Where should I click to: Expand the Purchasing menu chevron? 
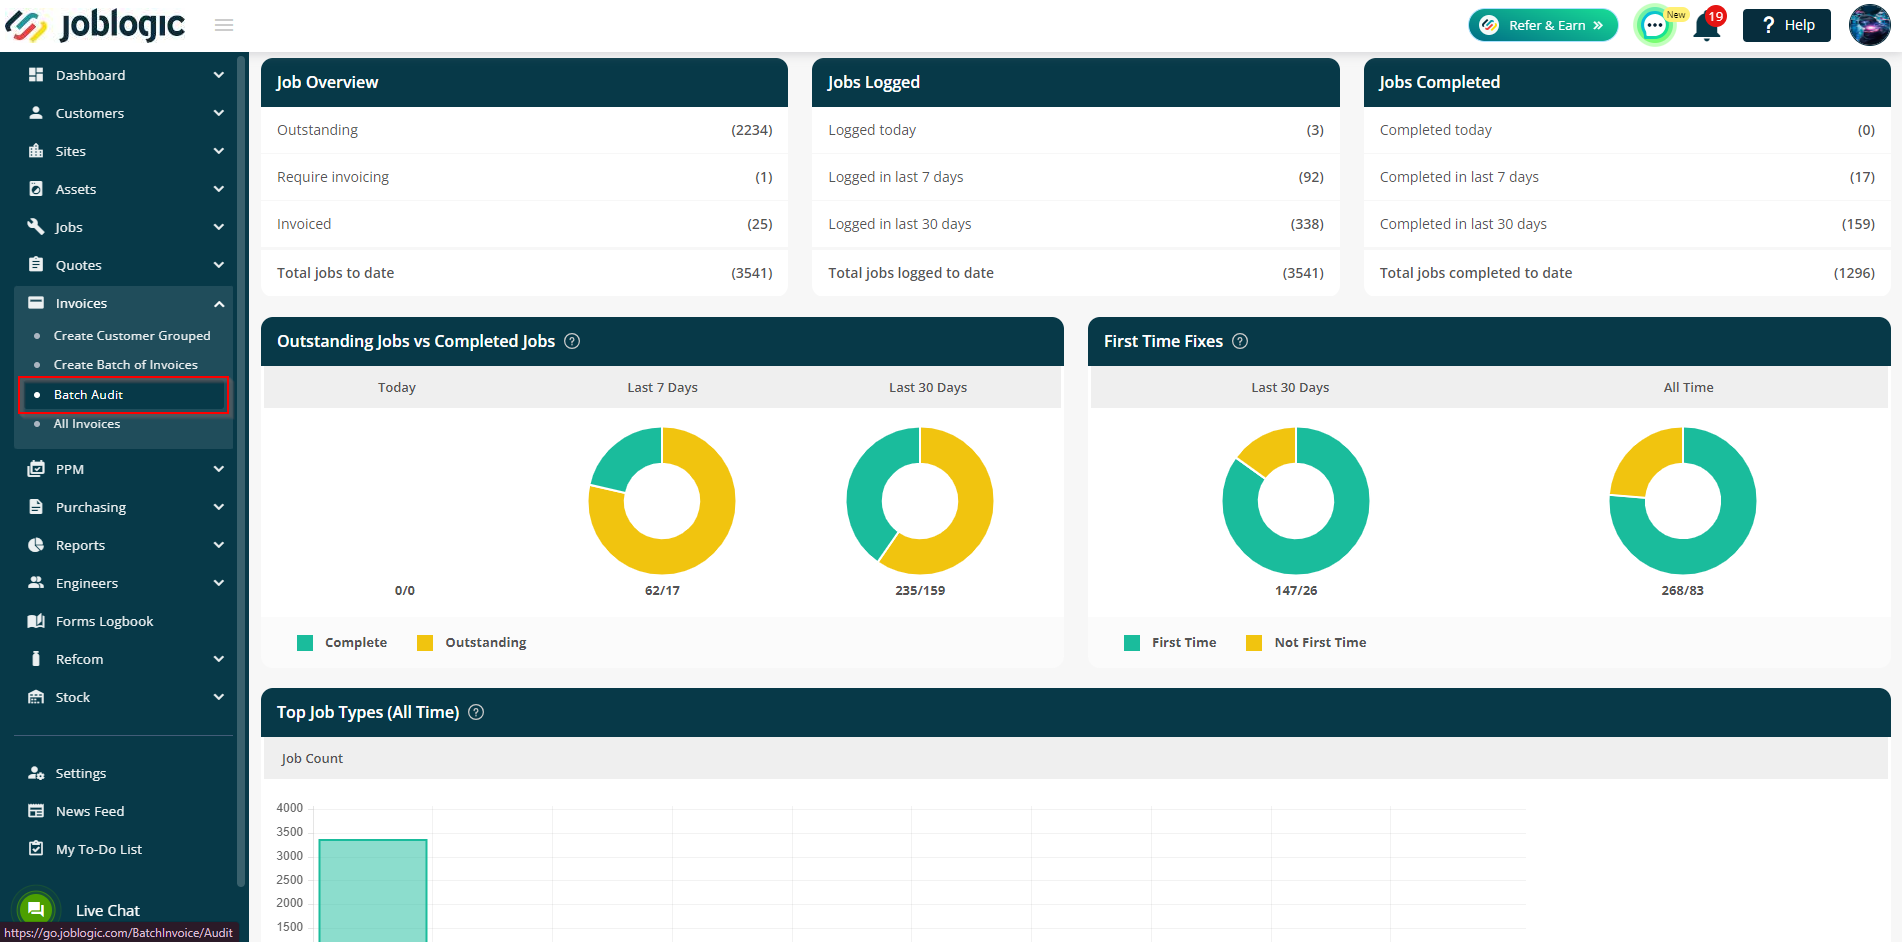(x=219, y=507)
